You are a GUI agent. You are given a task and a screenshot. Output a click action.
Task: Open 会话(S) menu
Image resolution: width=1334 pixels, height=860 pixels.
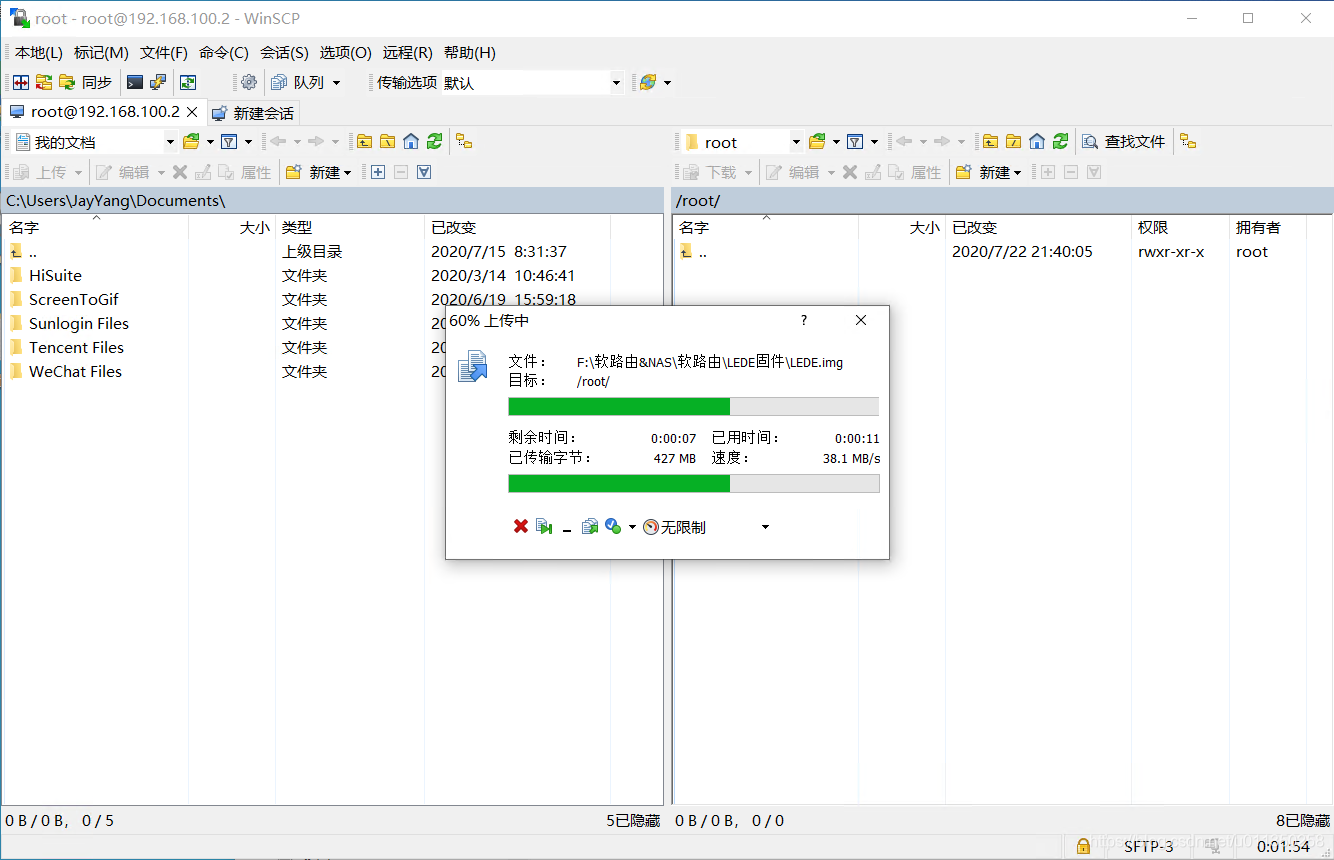[x=284, y=52]
